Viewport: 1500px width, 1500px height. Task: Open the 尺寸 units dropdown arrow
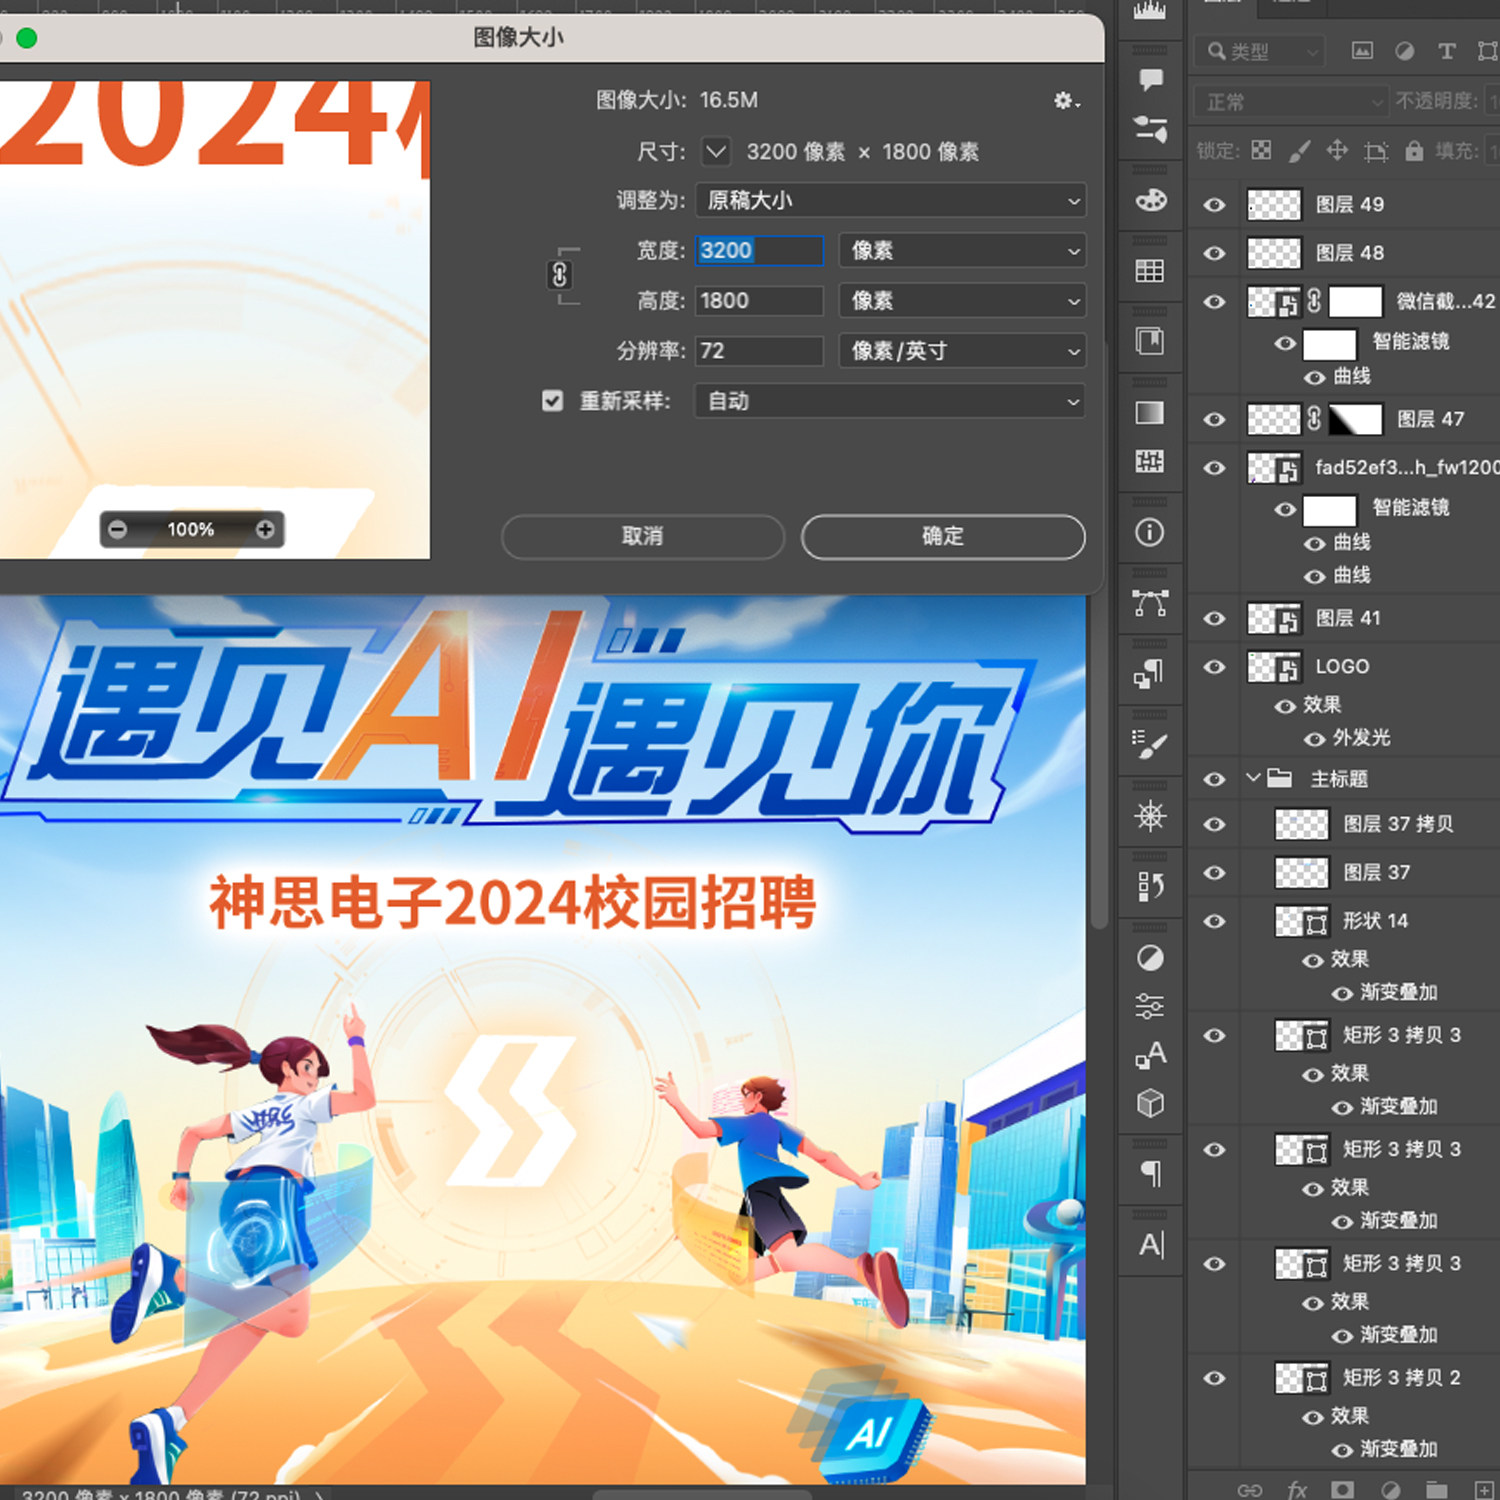(x=716, y=152)
